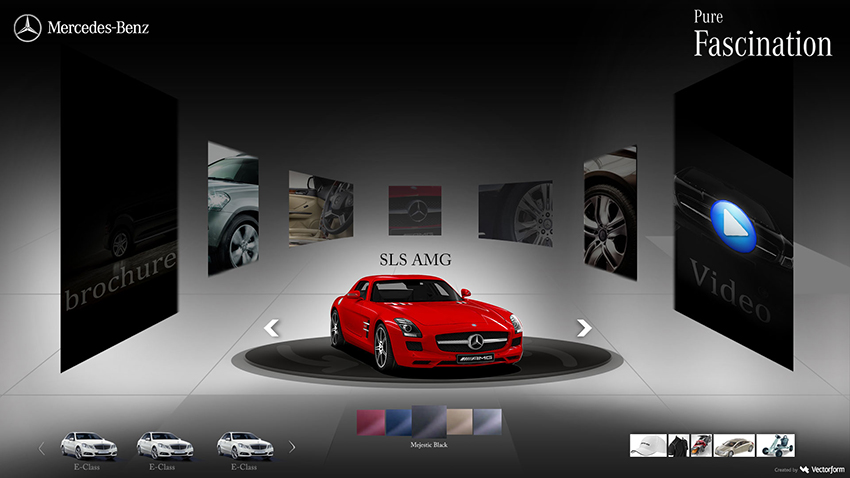Click the Mercedes-Benz star logo
Image resolution: width=850 pixels, height=478 pixels.
coord(28,28)
